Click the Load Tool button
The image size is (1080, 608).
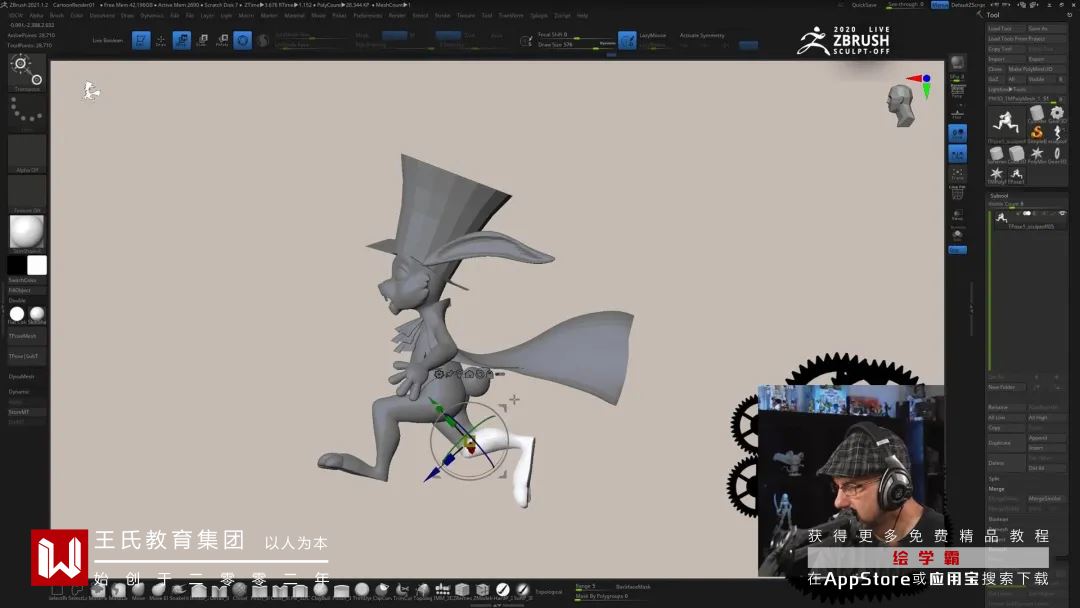[1006, 29]
